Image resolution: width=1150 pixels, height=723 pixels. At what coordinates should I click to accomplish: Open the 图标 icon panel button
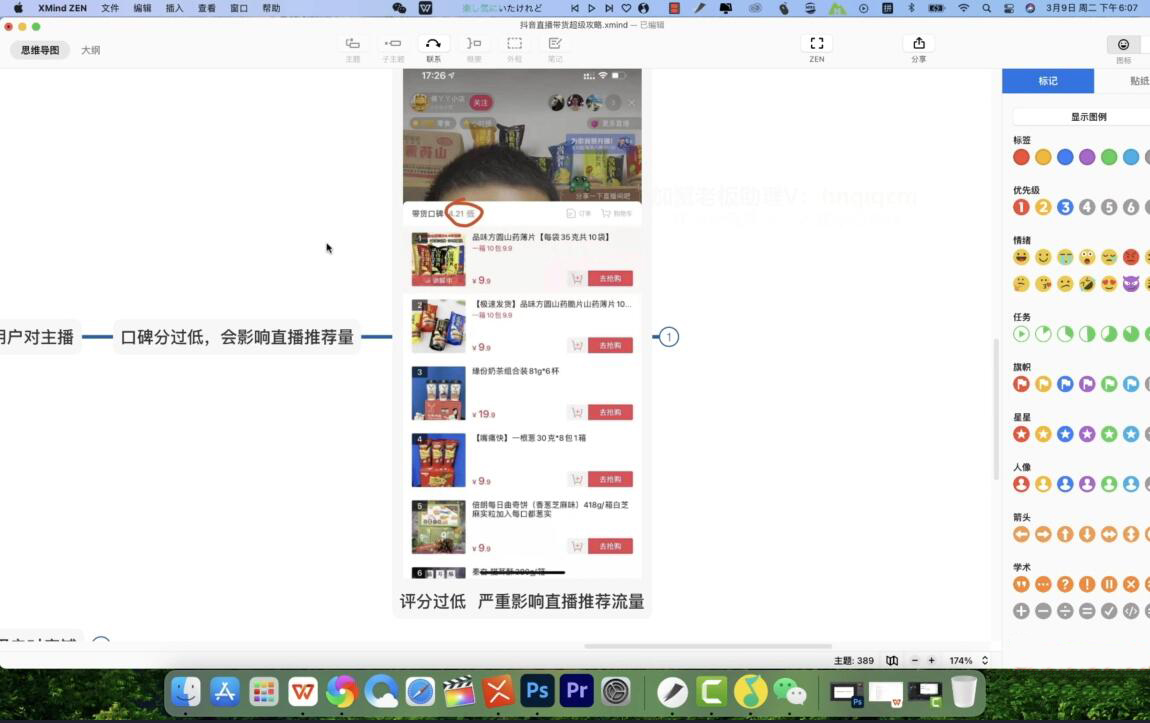[x=1124, y=48]
